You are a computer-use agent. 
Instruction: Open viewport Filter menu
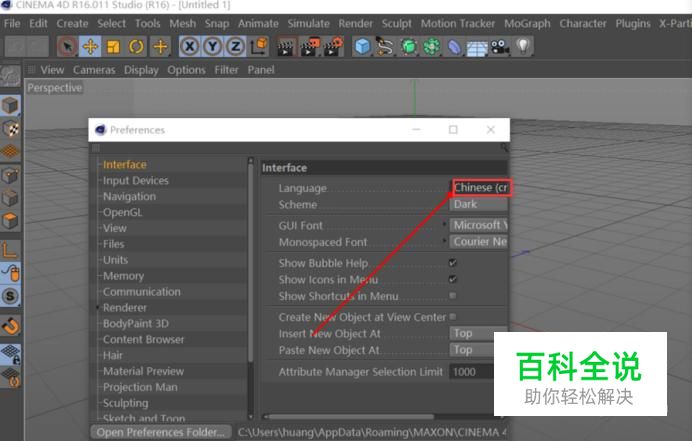click(226, 70)
